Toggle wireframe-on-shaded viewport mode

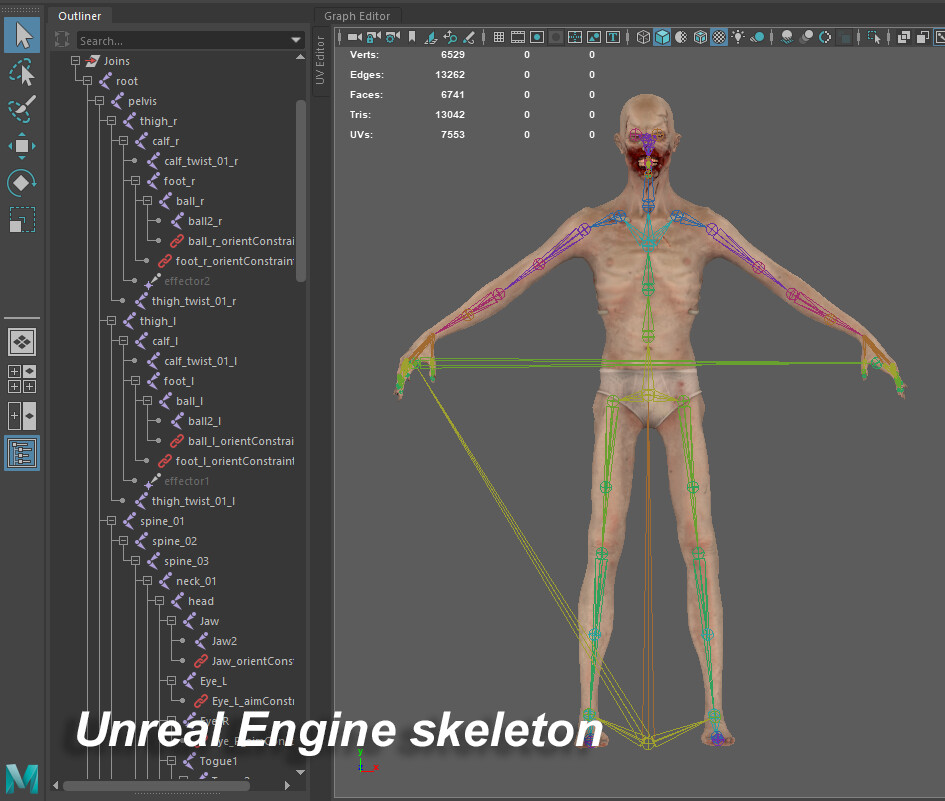pos(702,37)
